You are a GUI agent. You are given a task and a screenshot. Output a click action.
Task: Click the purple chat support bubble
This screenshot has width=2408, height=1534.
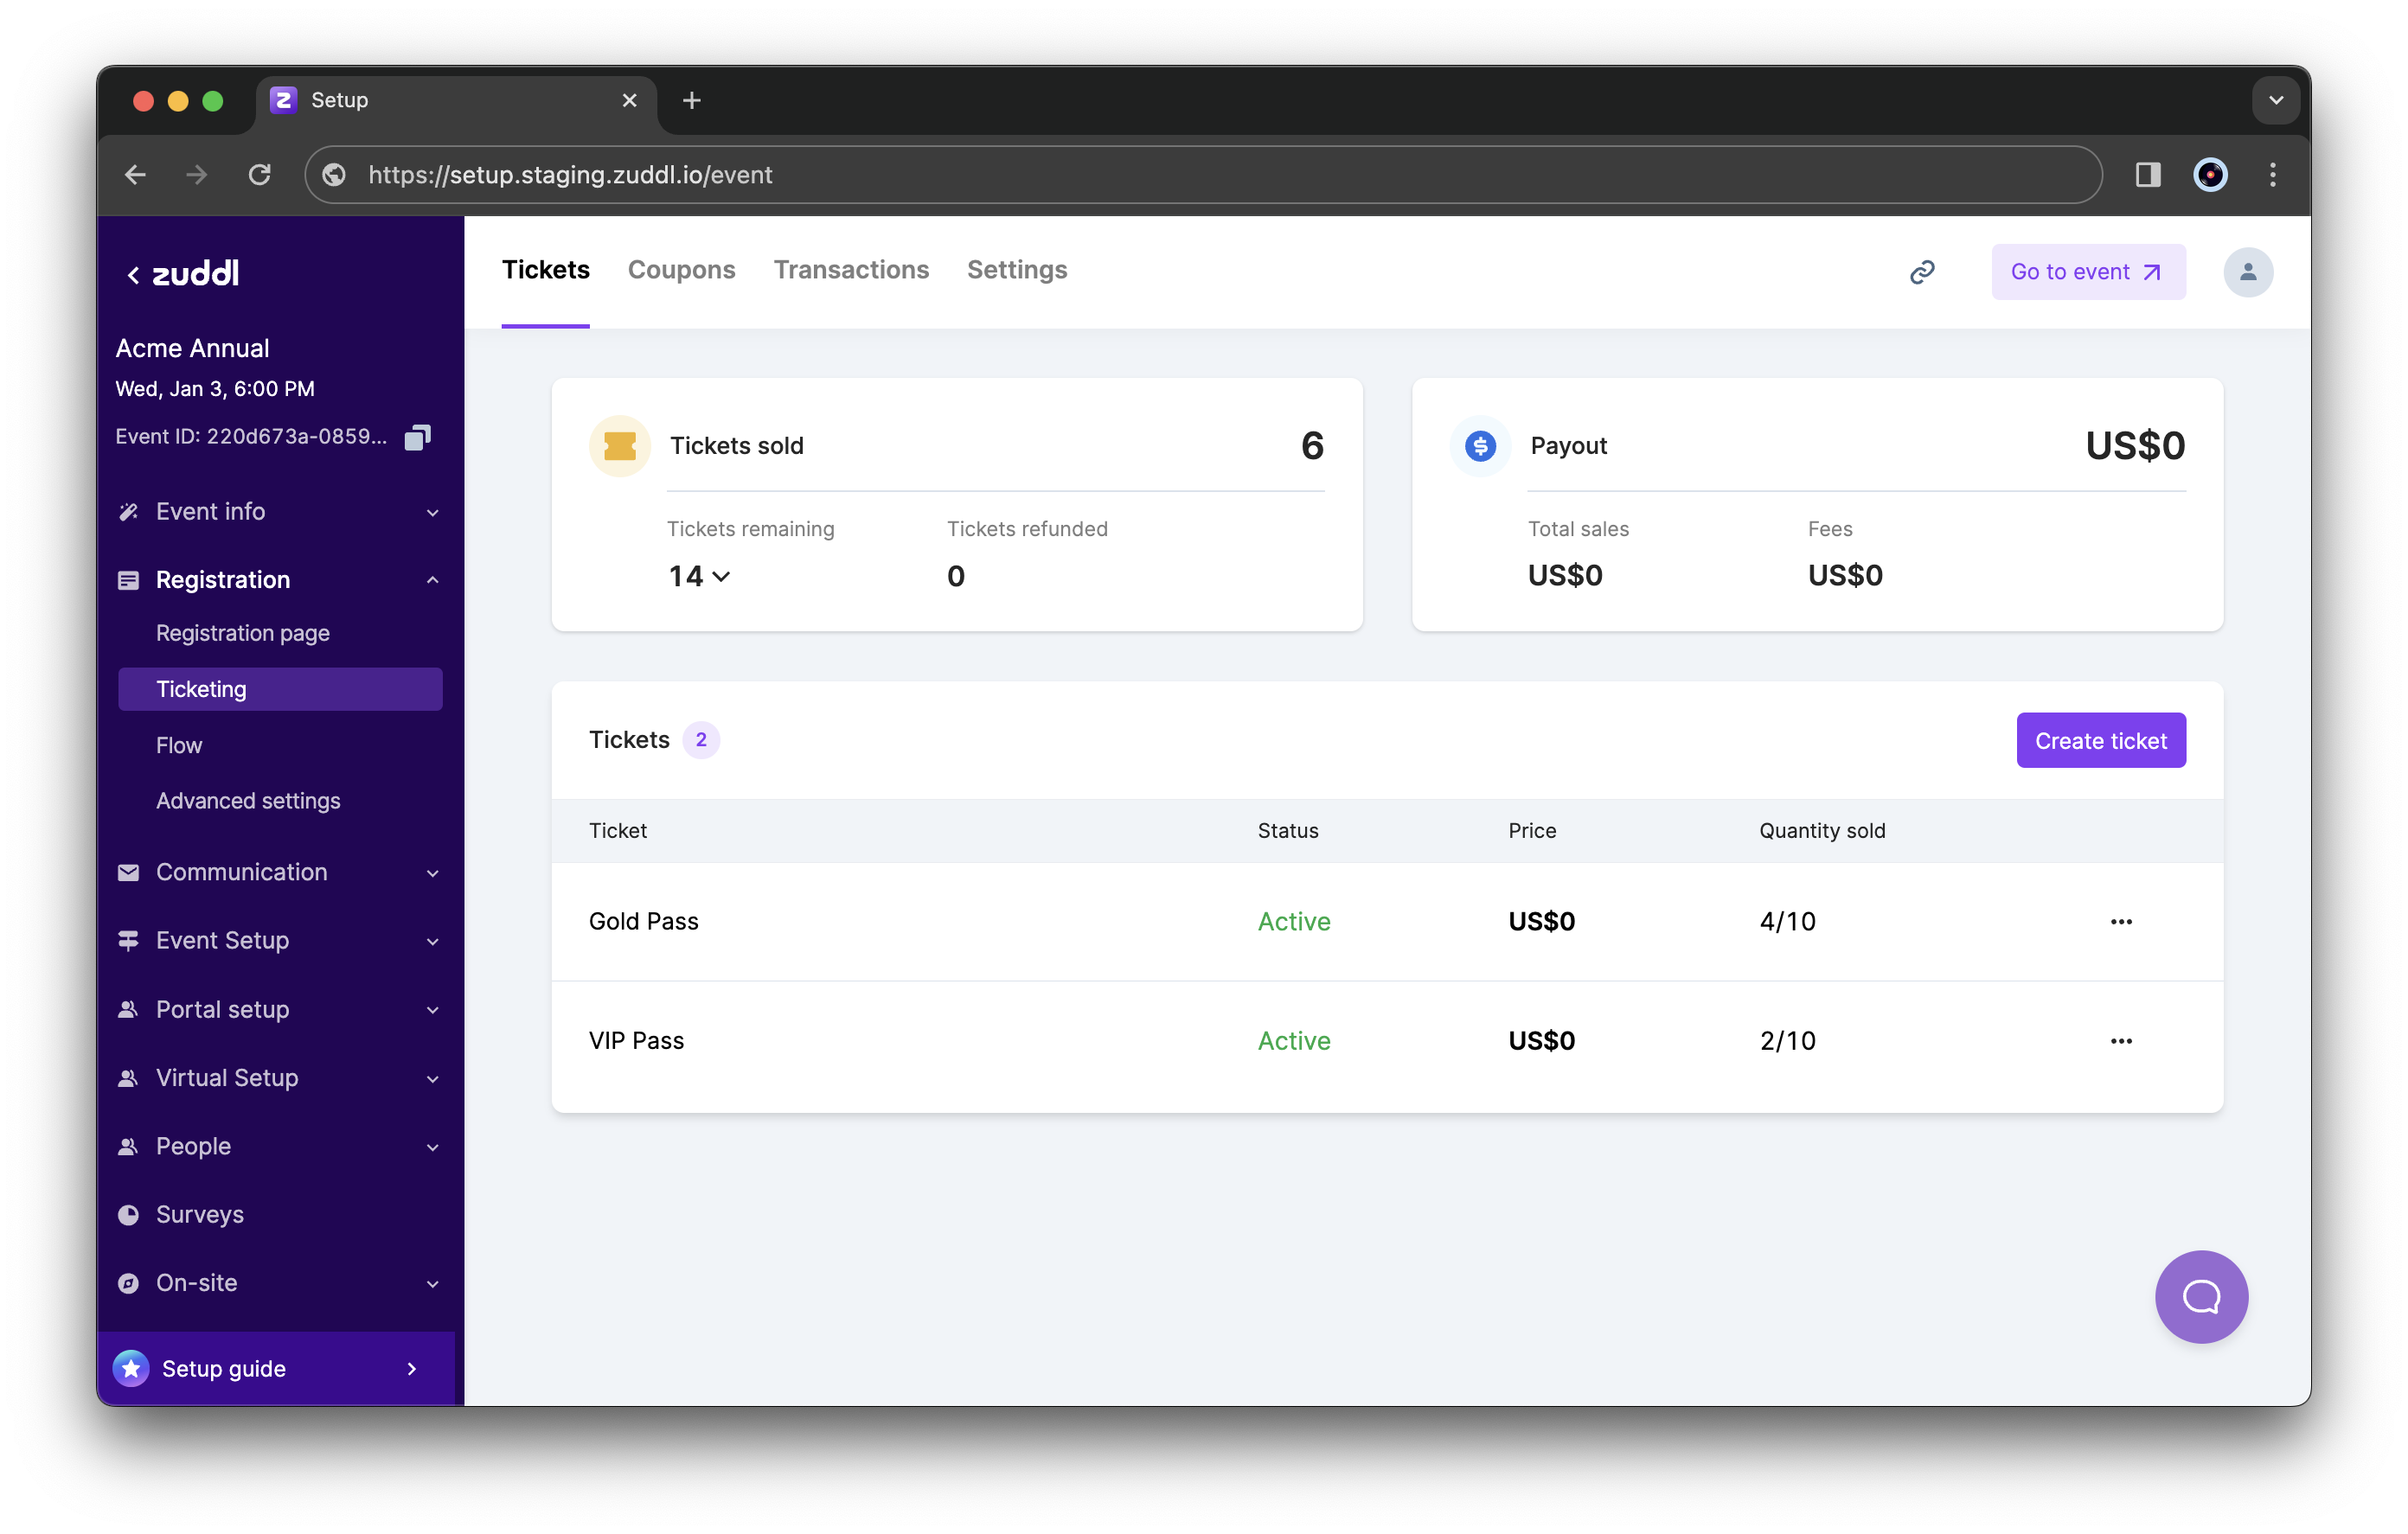coord(2198,1297)
